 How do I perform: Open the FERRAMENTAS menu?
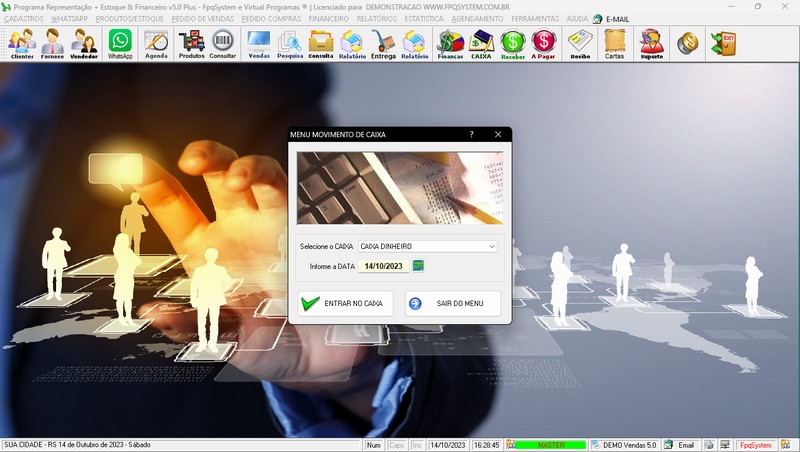pos(535,19)
